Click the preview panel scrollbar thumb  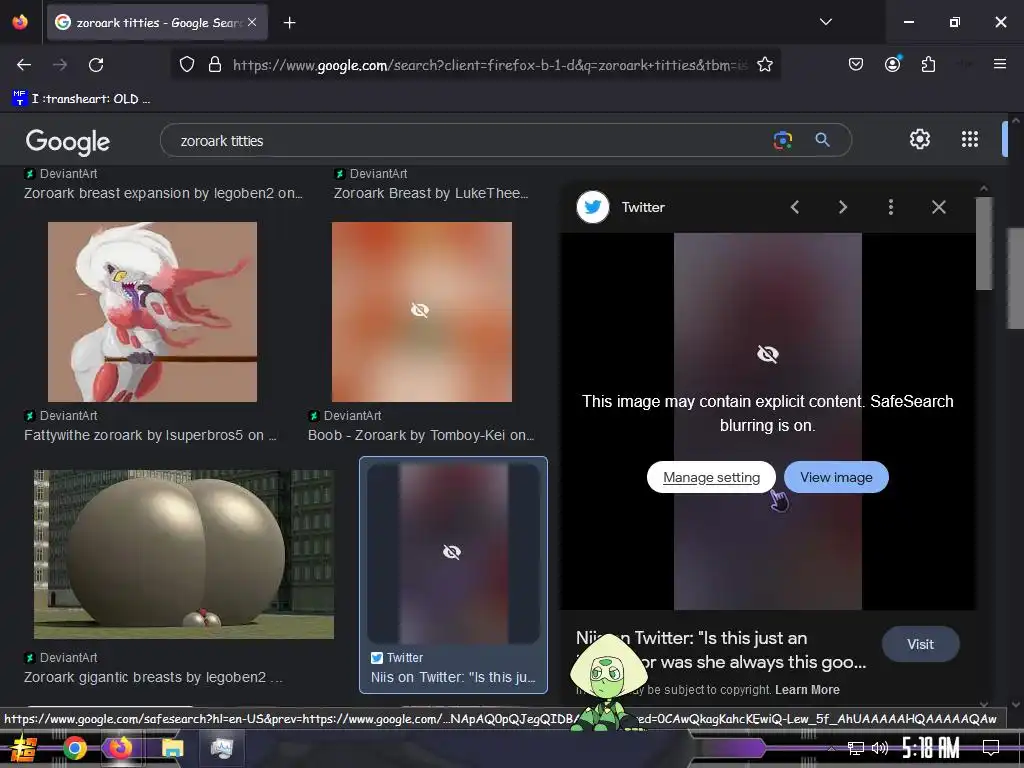(x=984, y=243)
